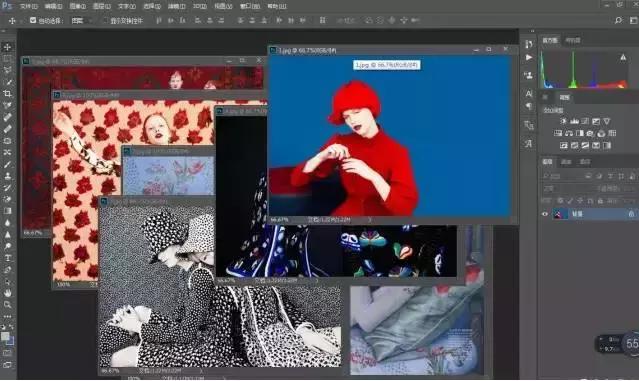Click the Change Screen Mode icon
Screen dimensions: 639x381
coord(7,365)
